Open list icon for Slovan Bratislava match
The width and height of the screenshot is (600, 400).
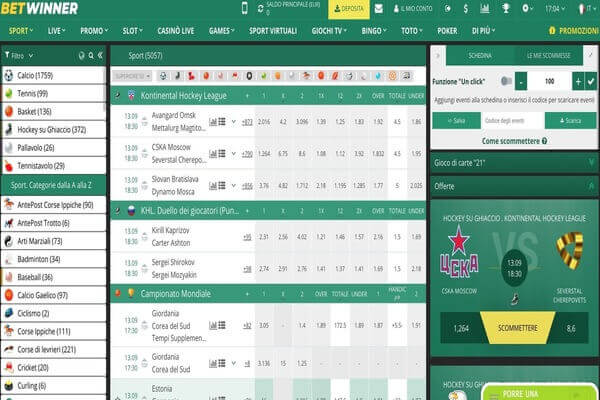(222, 186)
